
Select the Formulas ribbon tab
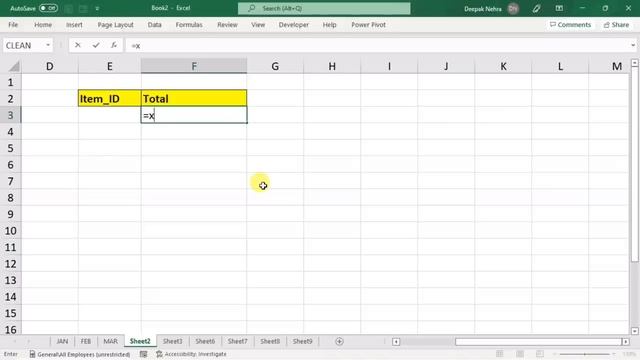189,25
